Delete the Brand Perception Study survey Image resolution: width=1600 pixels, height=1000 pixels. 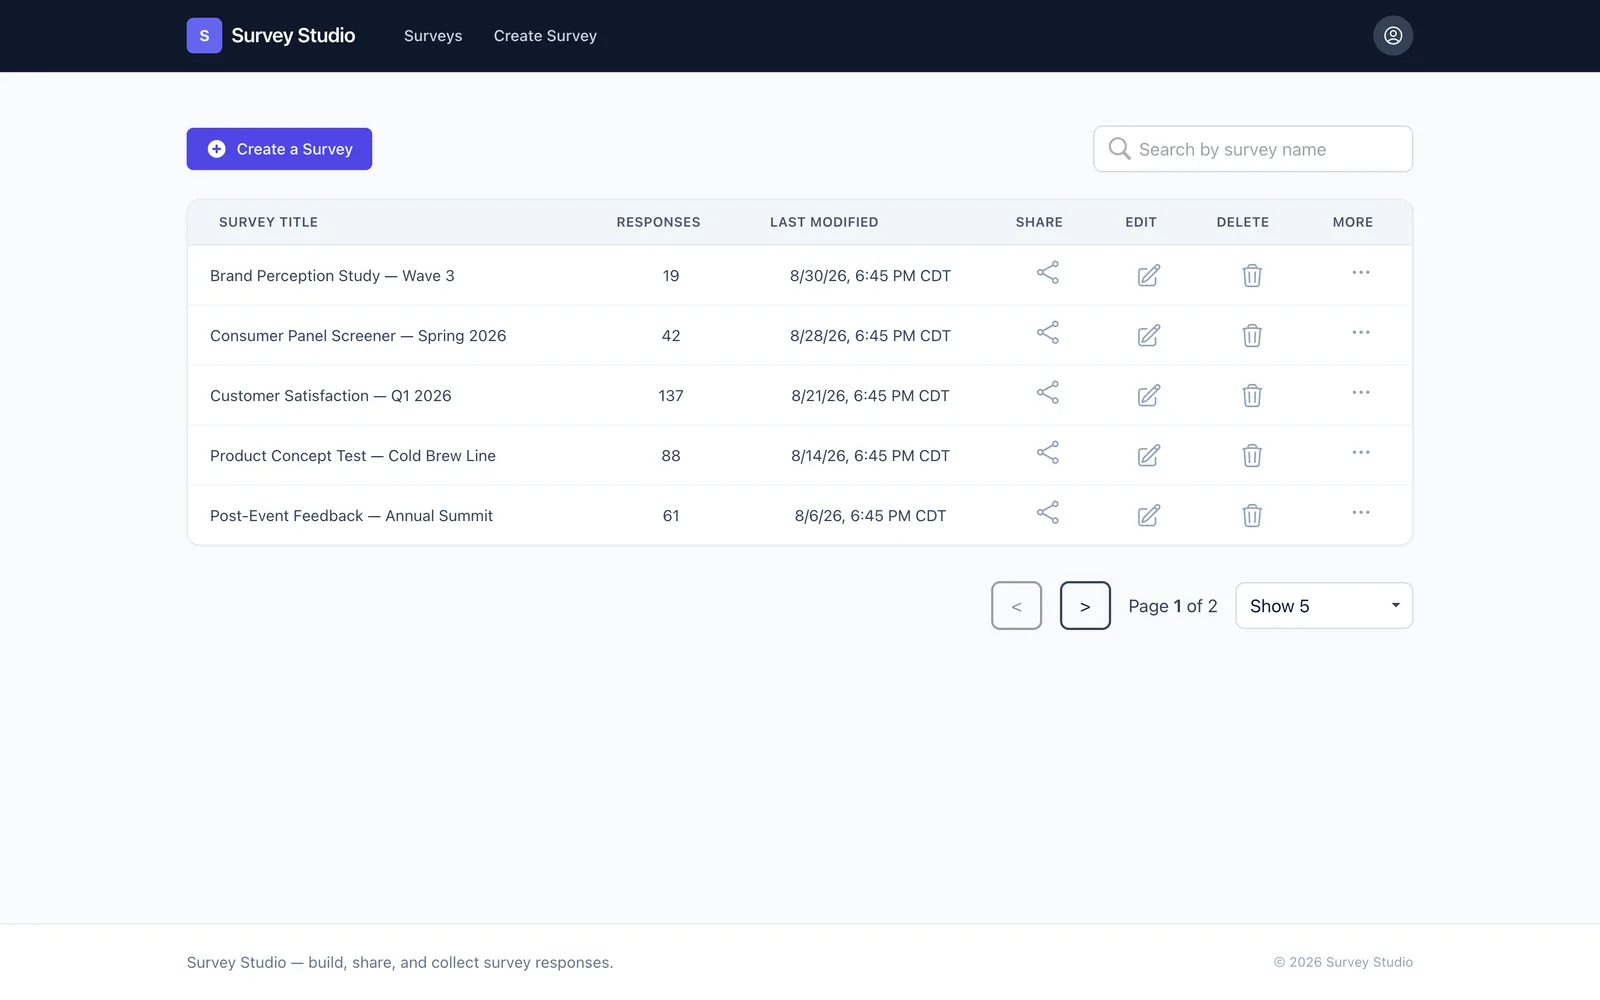click(x=1252, y=275)
